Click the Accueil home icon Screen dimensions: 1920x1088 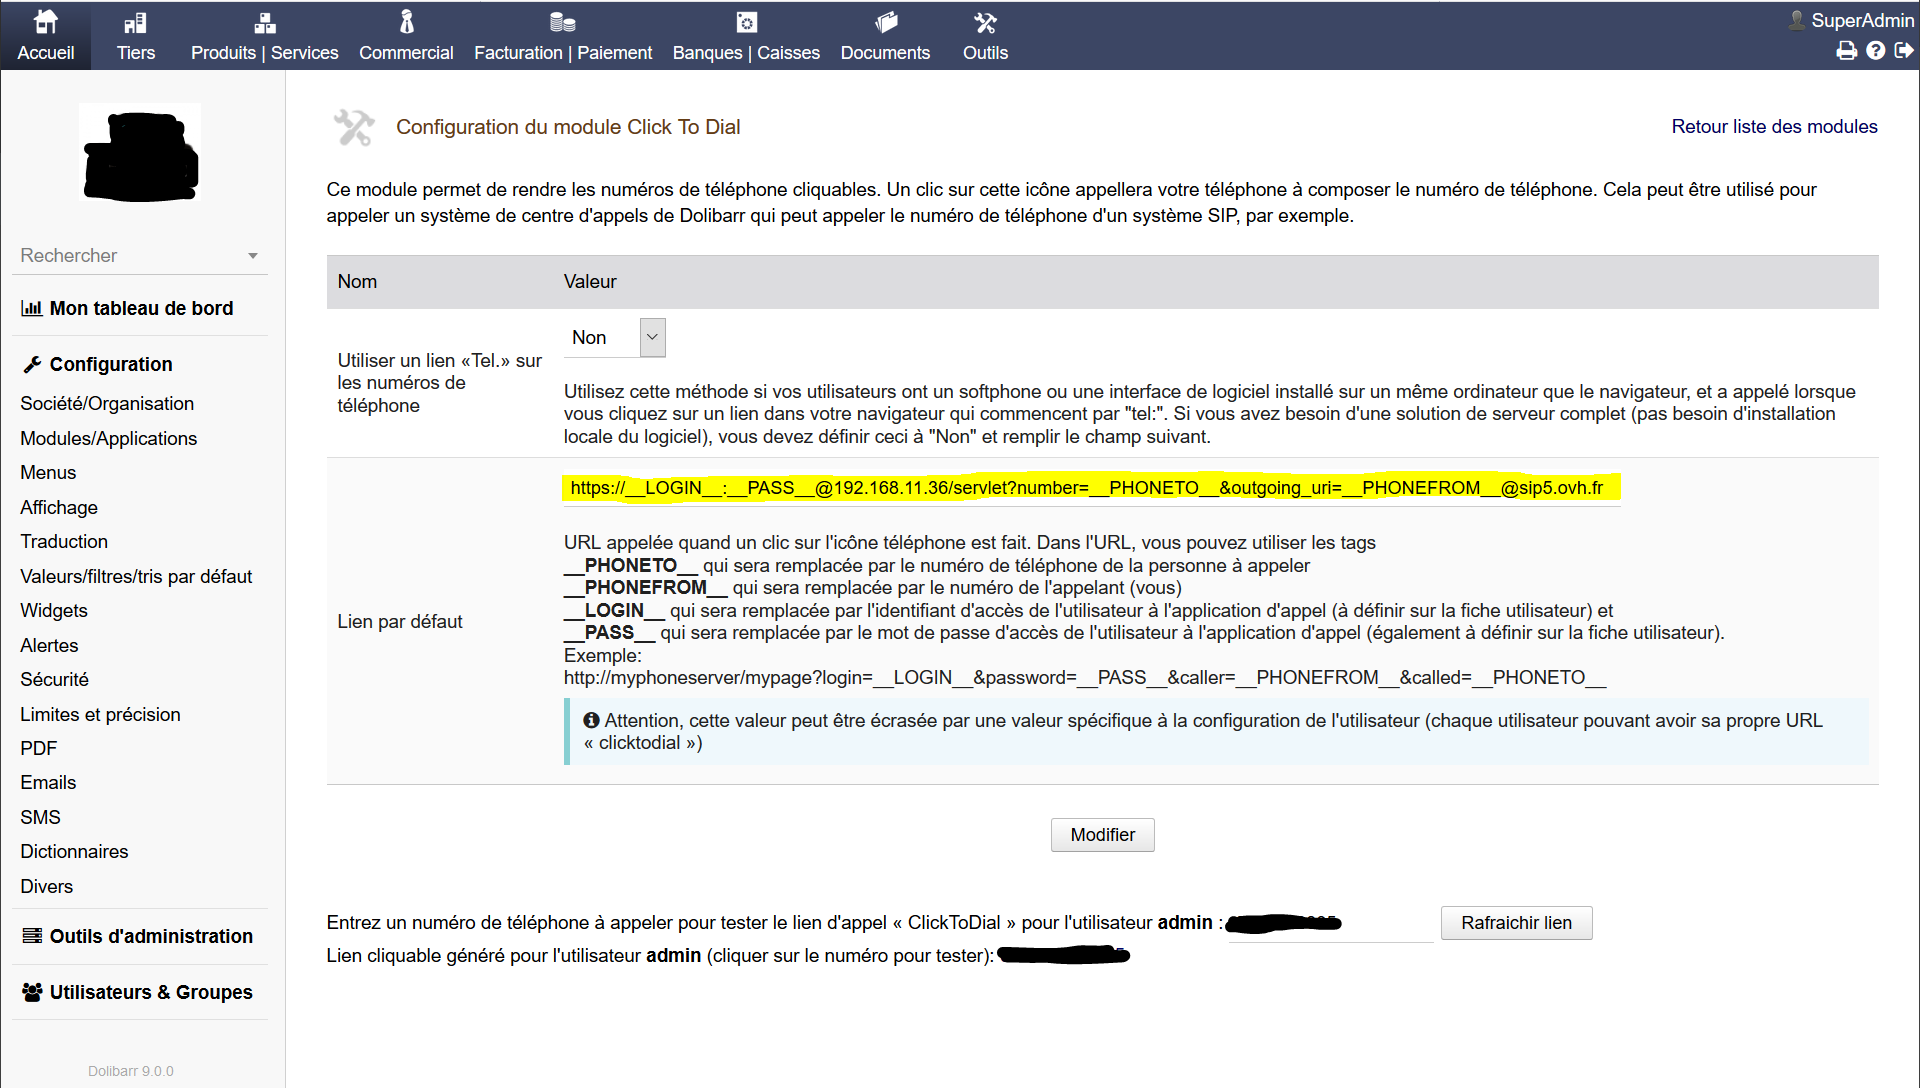pyautogui.click(x=46, y=22)
